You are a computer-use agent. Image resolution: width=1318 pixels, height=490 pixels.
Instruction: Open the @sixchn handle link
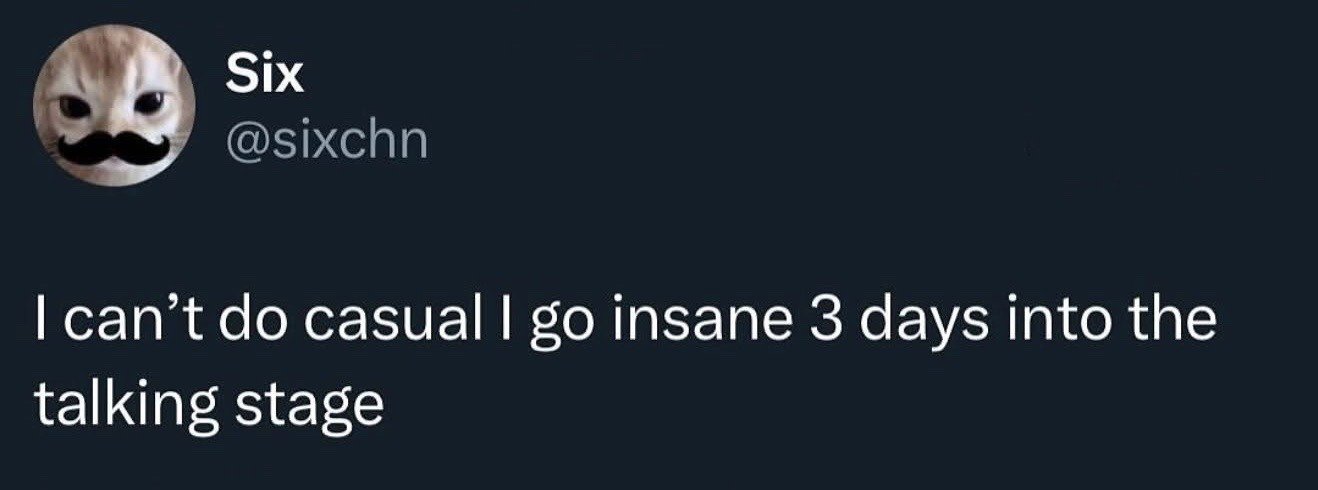click(326, 140)
